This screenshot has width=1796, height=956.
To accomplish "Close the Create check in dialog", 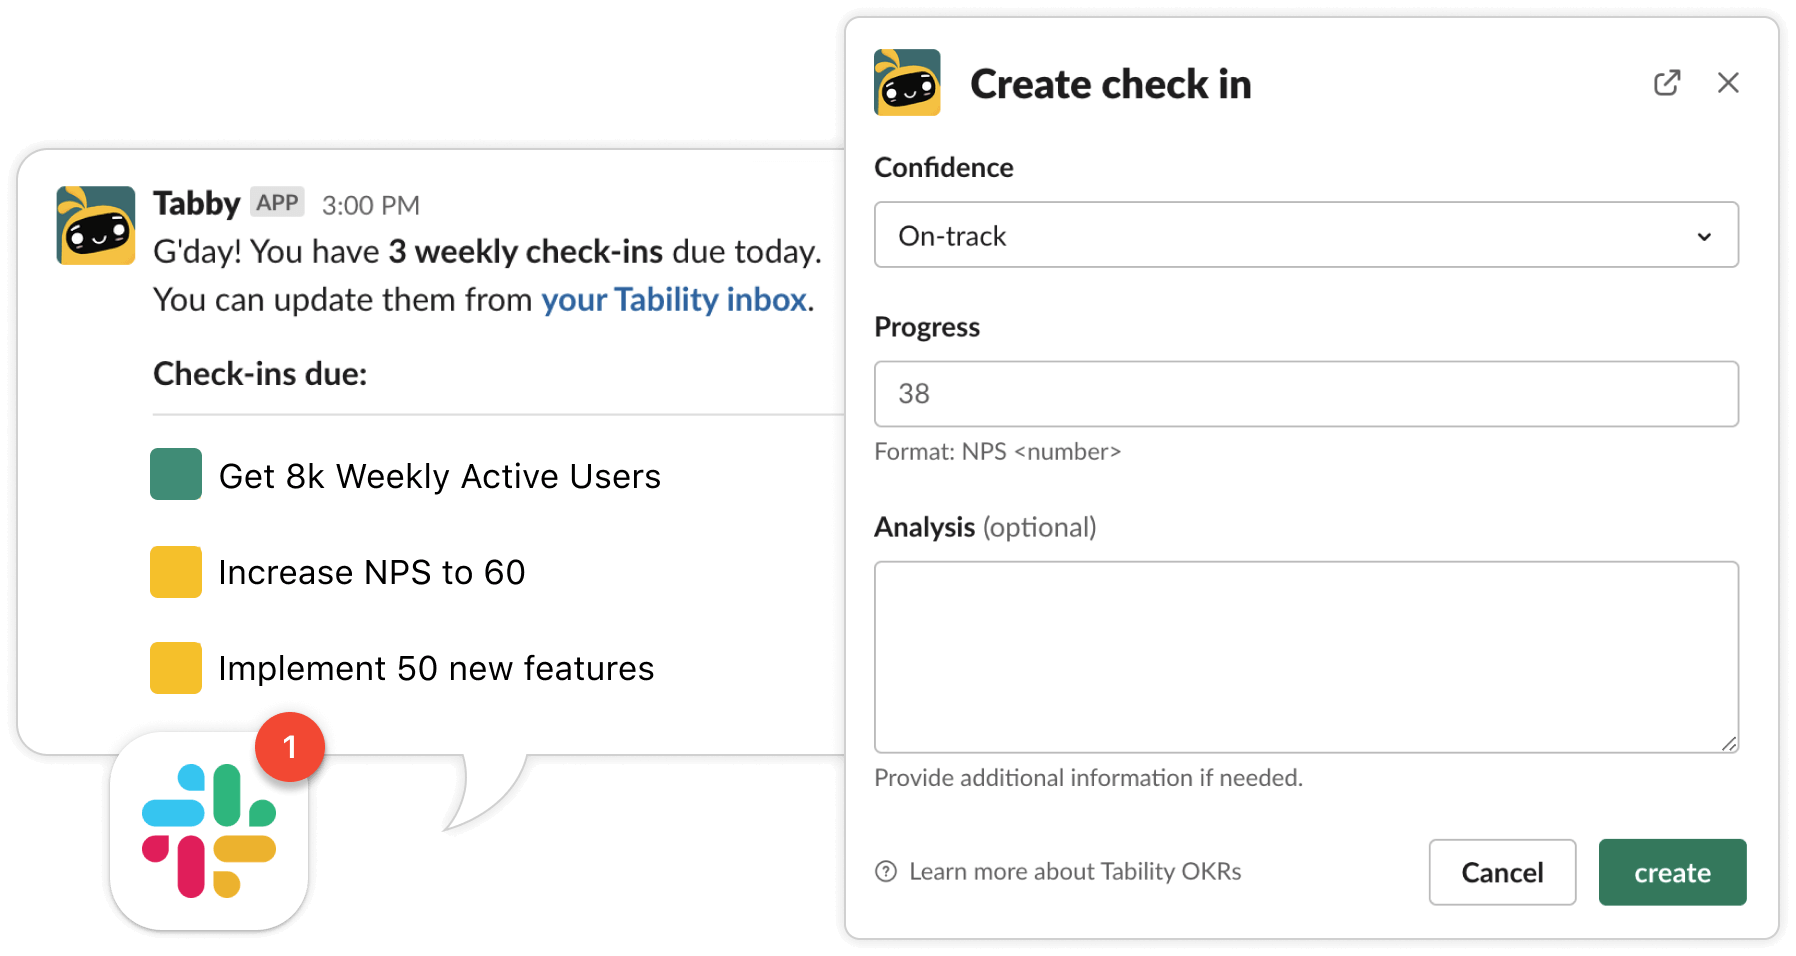I will point(1728,83).
